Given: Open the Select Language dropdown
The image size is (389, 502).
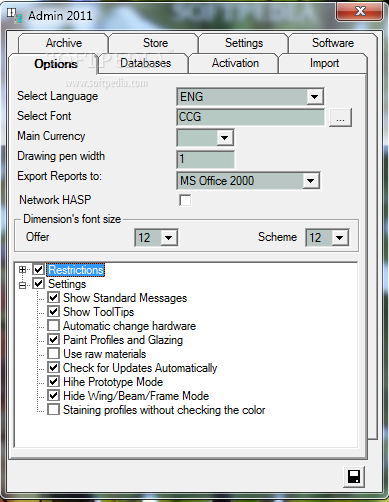Looking at the screenshot, I should point(314,97).
